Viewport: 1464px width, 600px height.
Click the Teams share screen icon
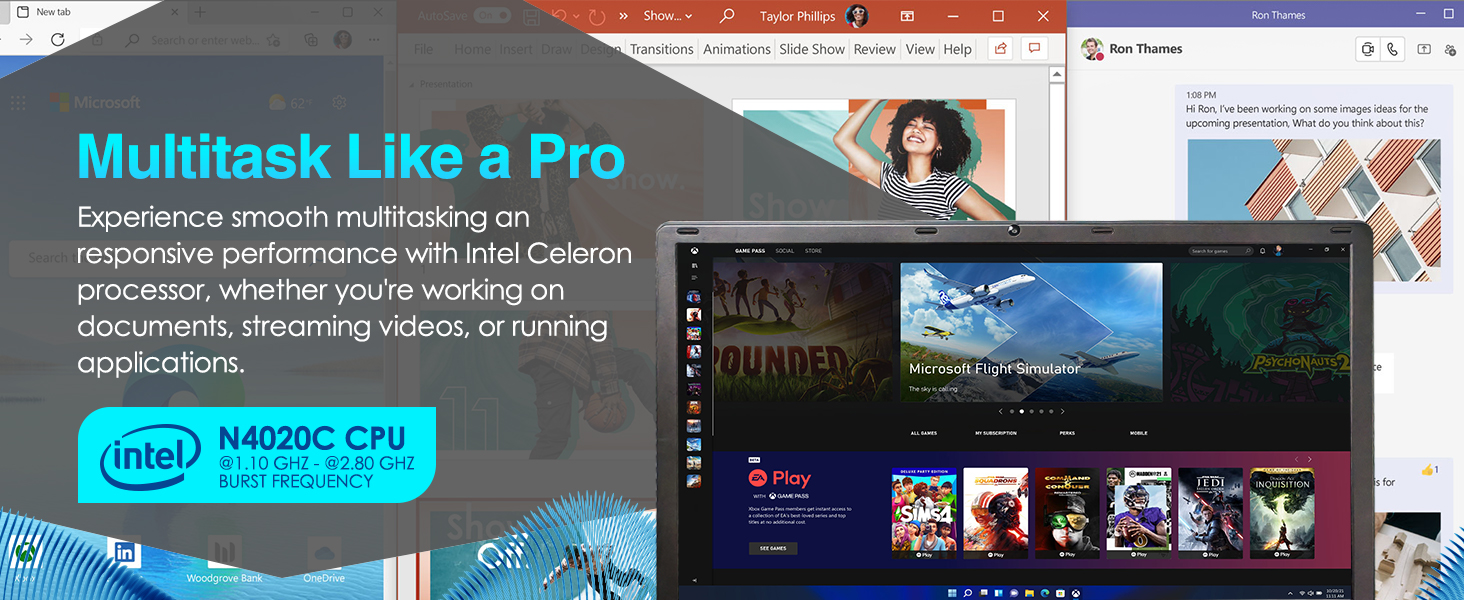tap(1424, 49)
